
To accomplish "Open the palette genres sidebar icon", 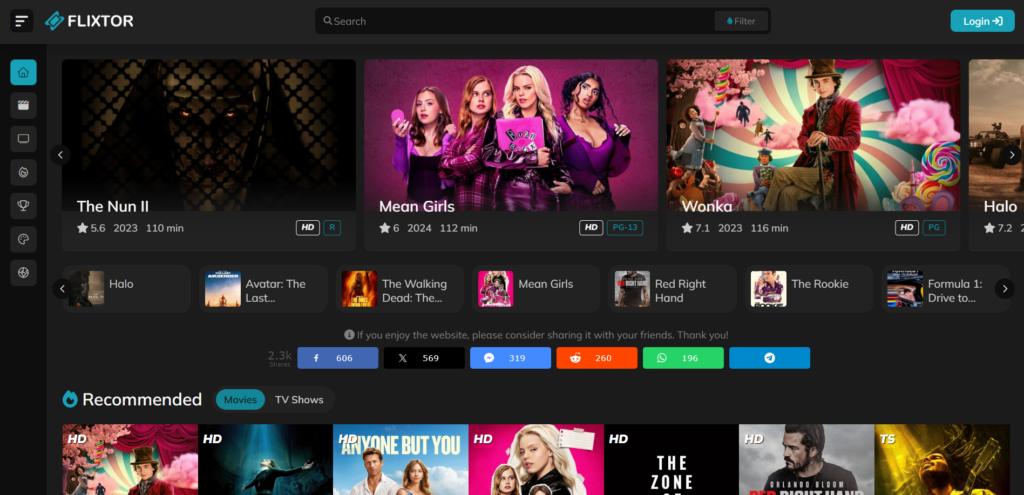I will (x=24, y=239).
